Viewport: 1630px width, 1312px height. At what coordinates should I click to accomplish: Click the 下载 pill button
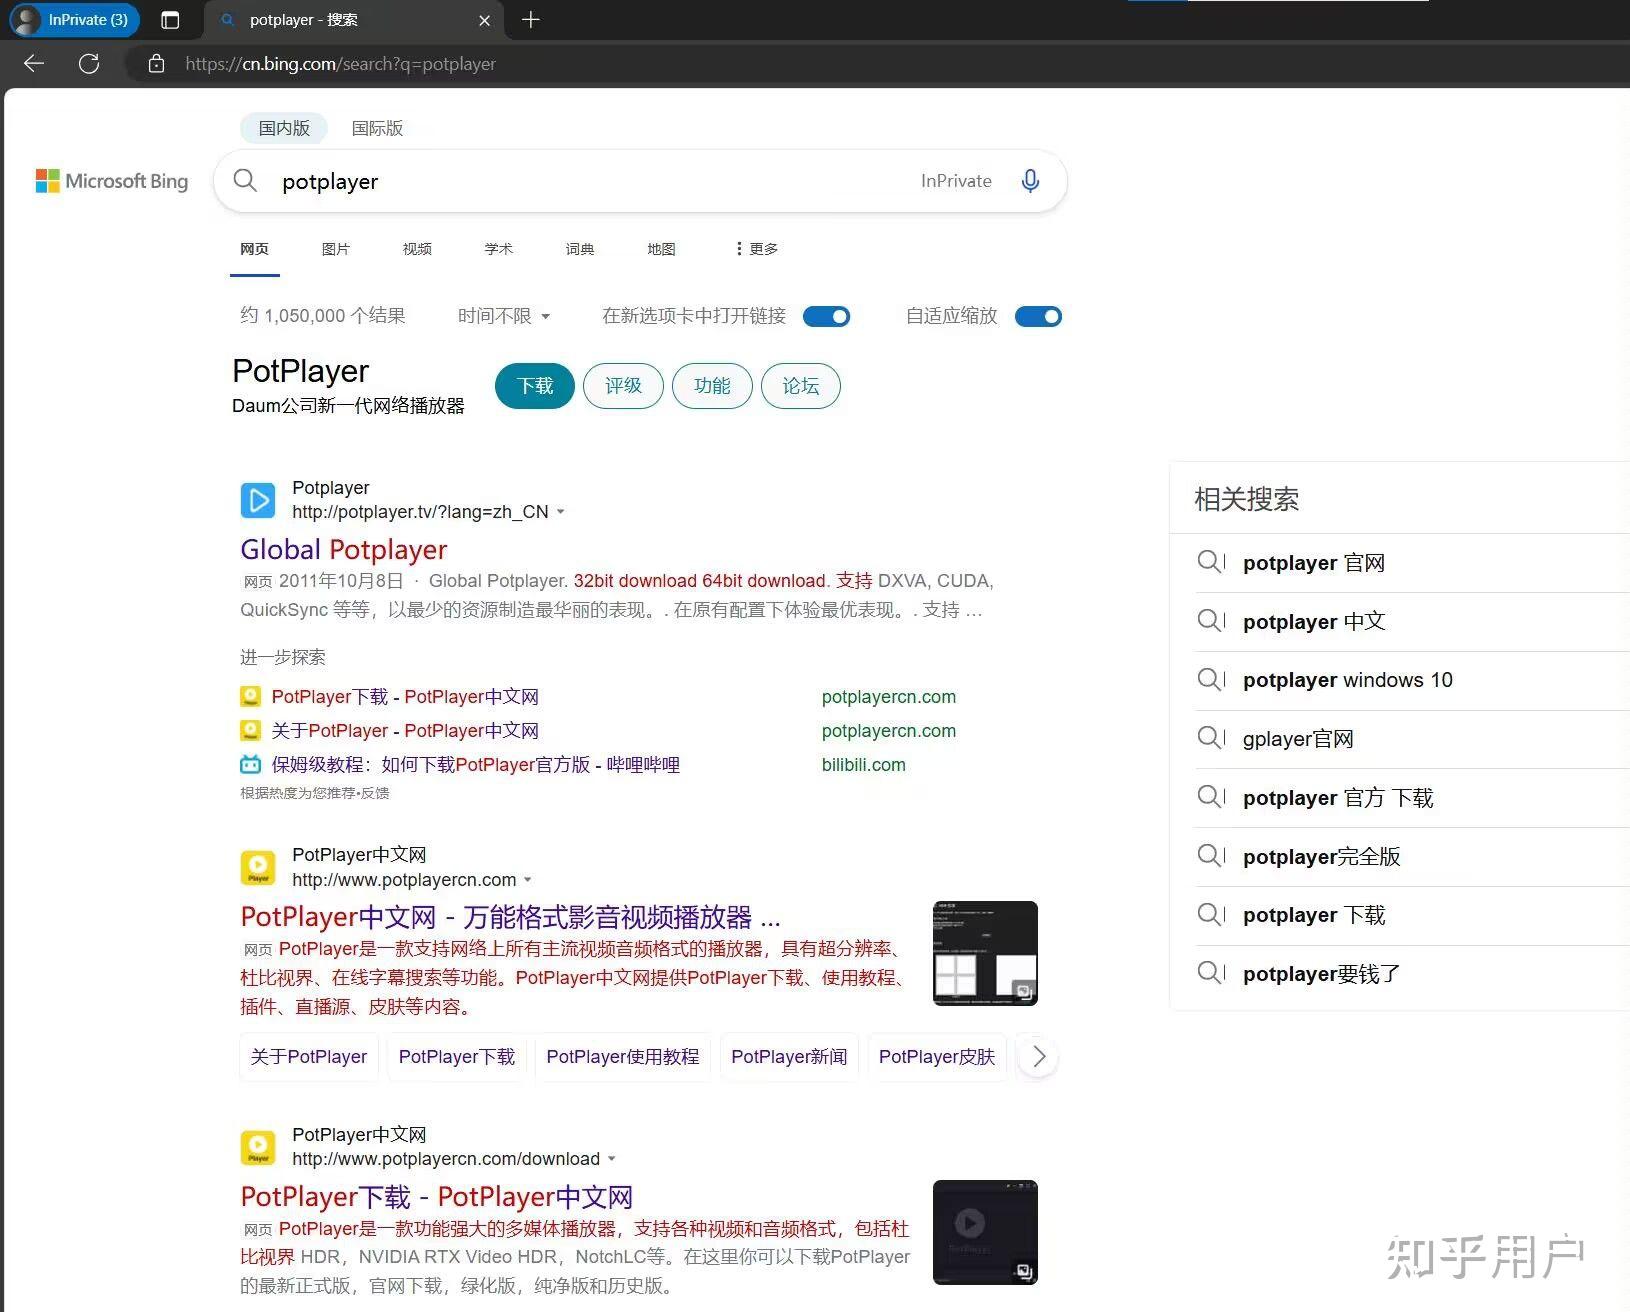(x=535, y=386)
